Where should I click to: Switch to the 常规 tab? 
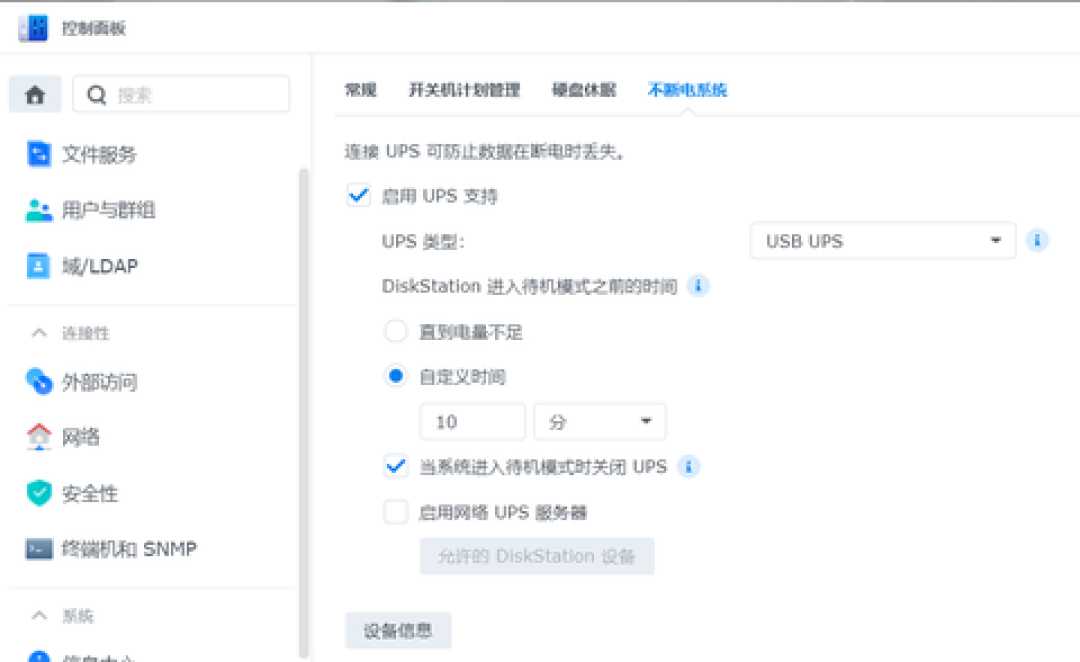coord(361,90)
